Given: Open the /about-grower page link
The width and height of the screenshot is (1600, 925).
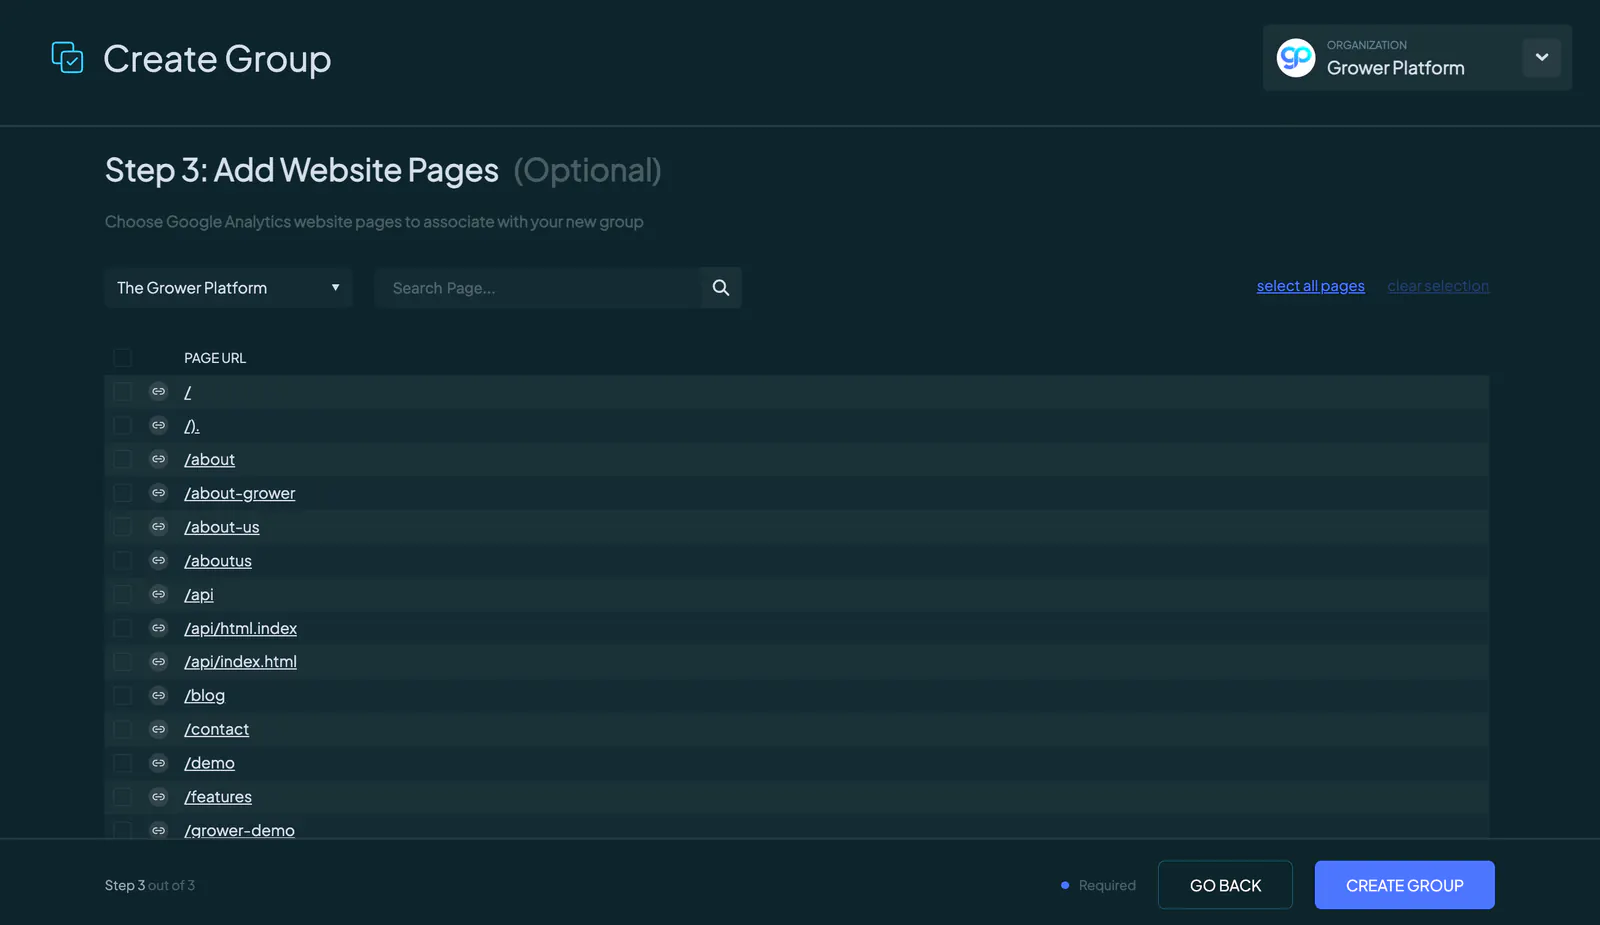Looking at the screenshot, I should tap(240, 493).
